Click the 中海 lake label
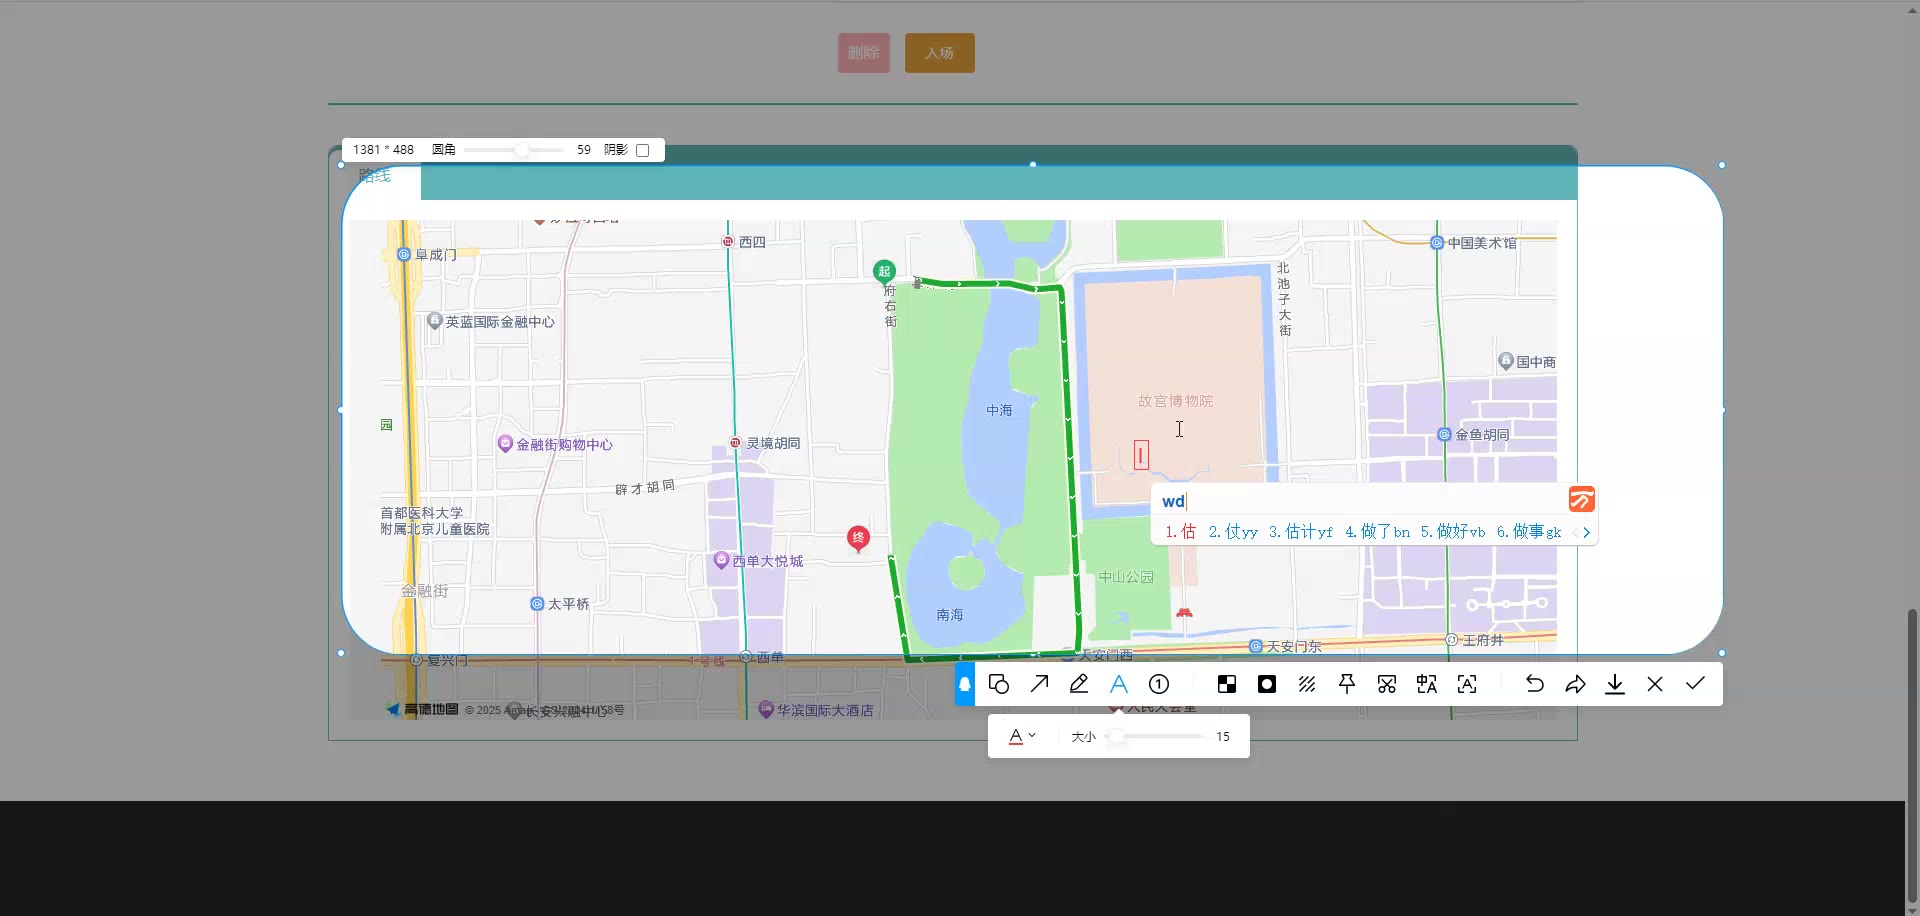The width and height of the screenshot is (1920, 916). coord(999,411)
